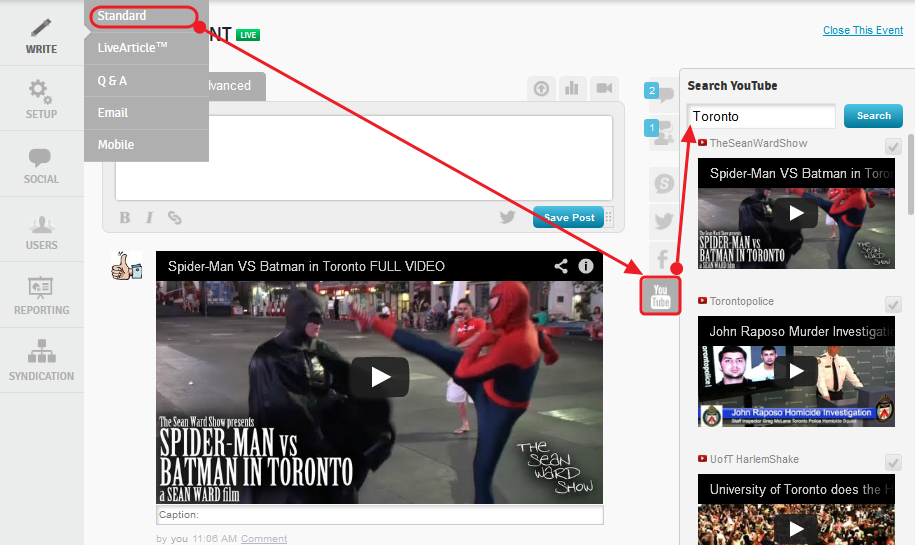Choose Q & A in the Write menu

coord(112,80)
